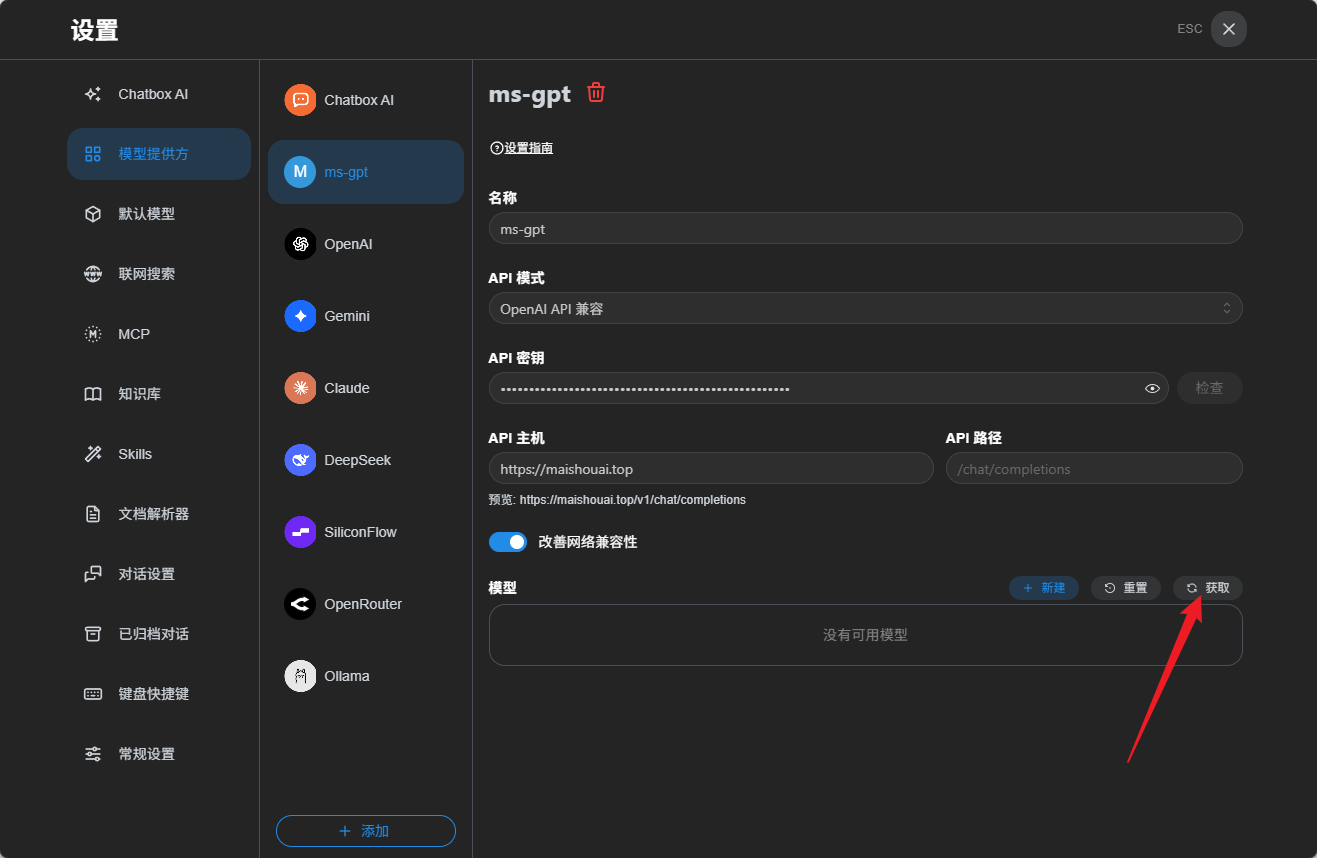Screen dimensions: 1317x858
Task: Click the 键盘快捷键 keyboard icon
Action: point(93,694)
